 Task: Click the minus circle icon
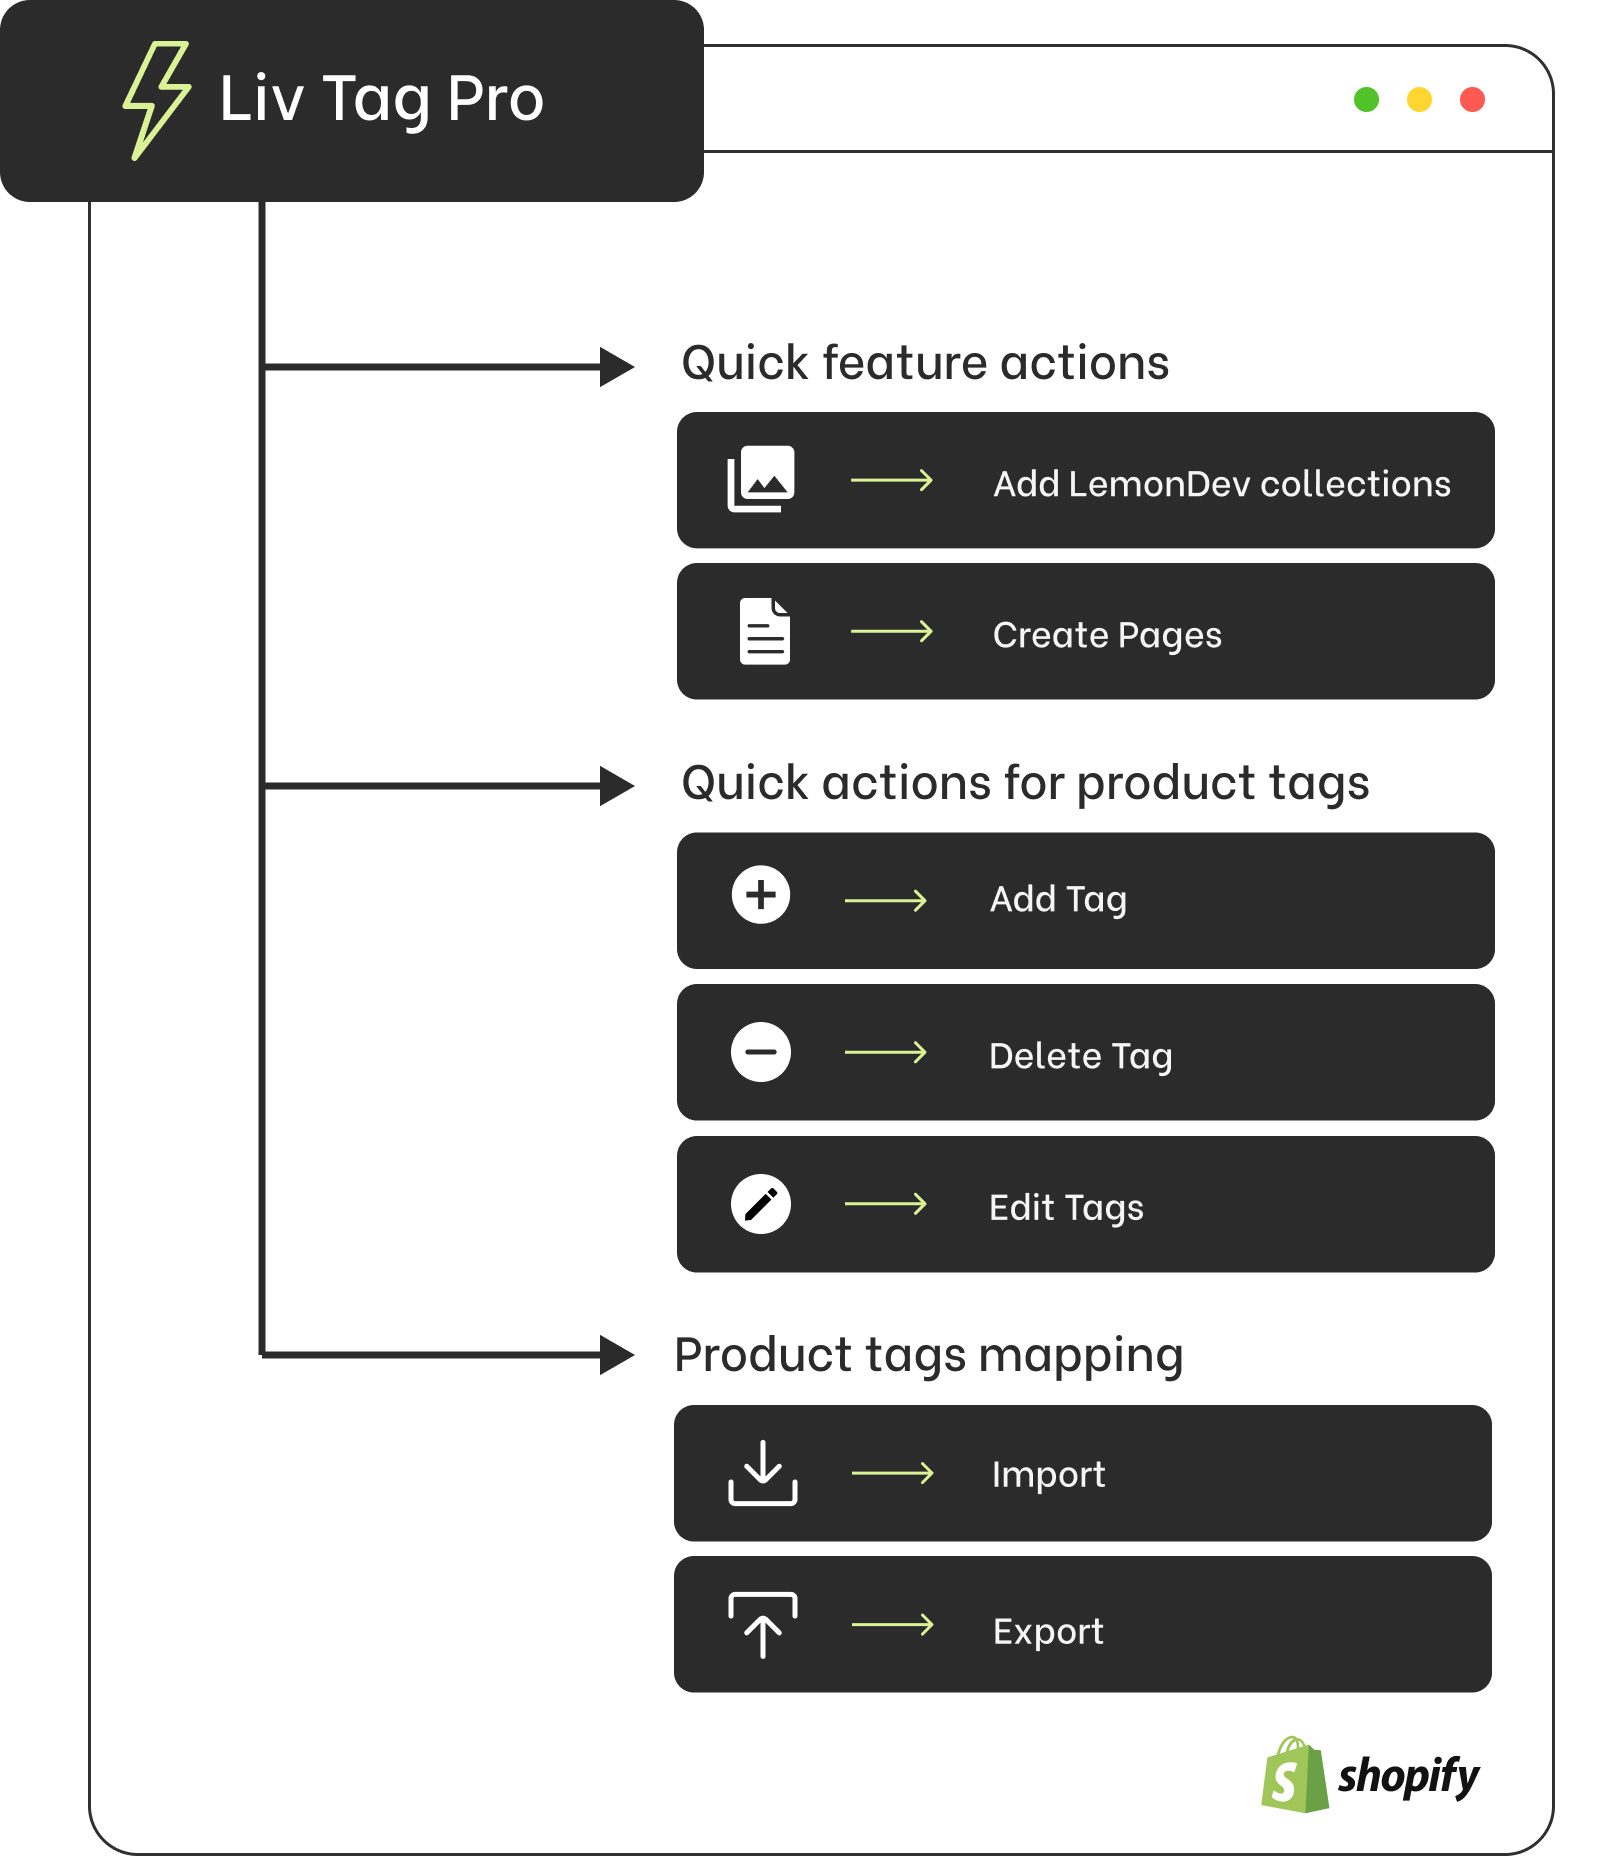point(761,1052)
